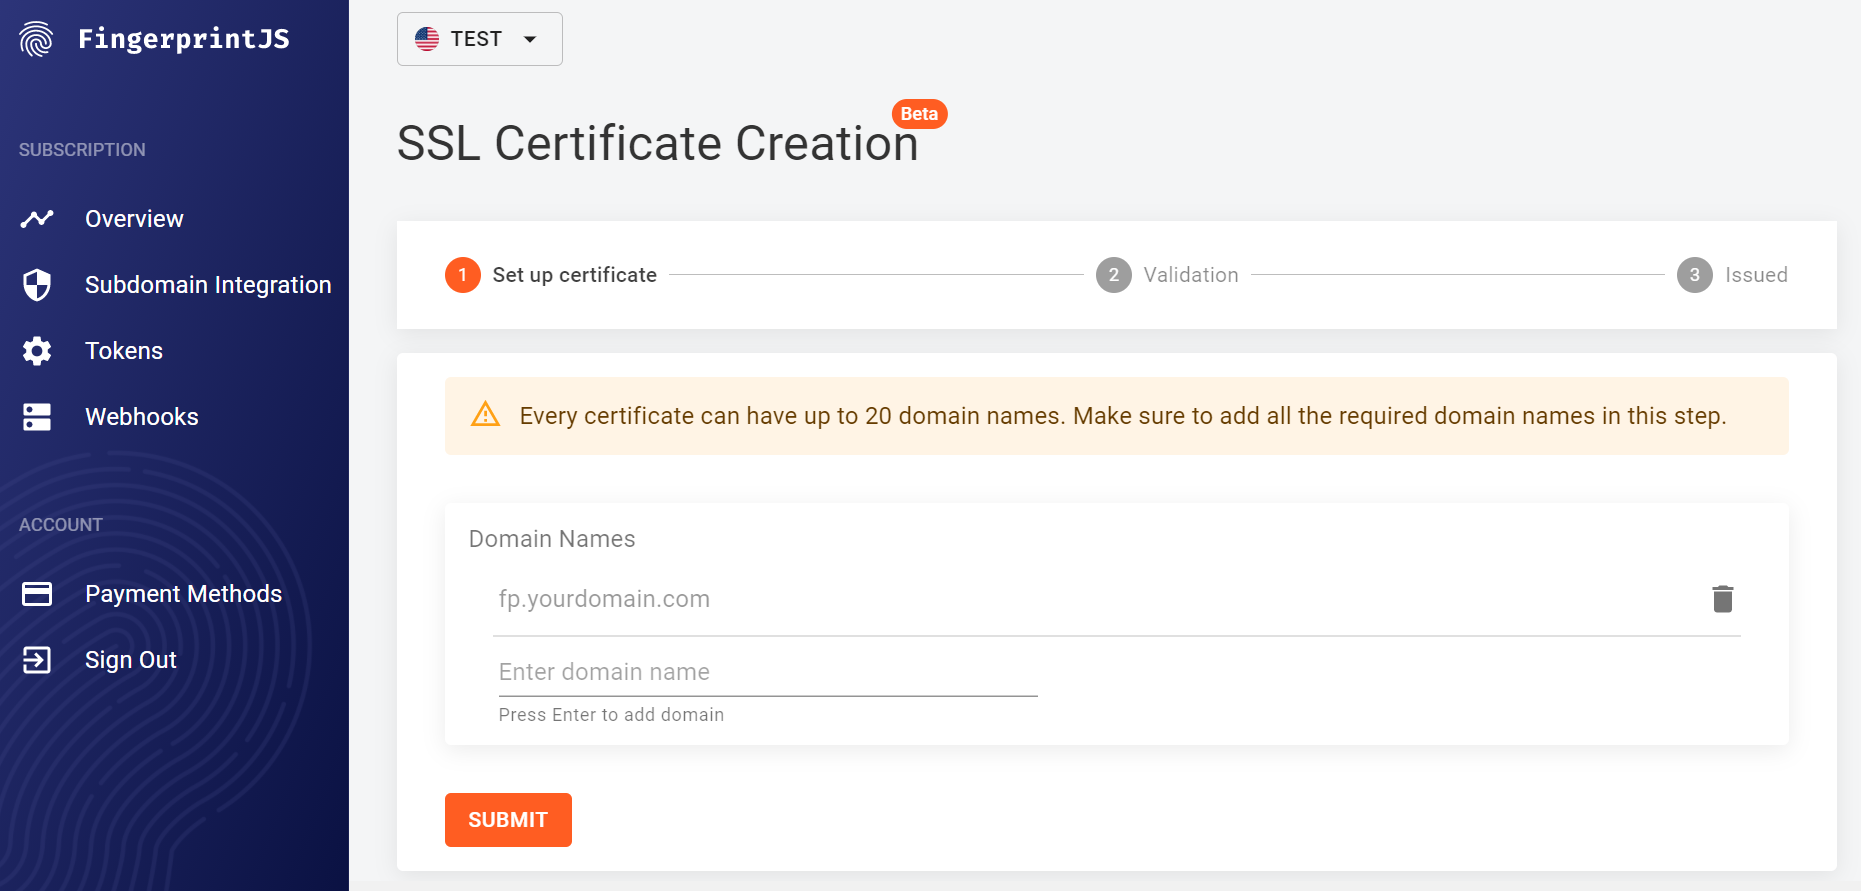The height and width of the screenshot is (891, 1861).
Task: Select step 1 Set up certificate
Action: point(551,275)
